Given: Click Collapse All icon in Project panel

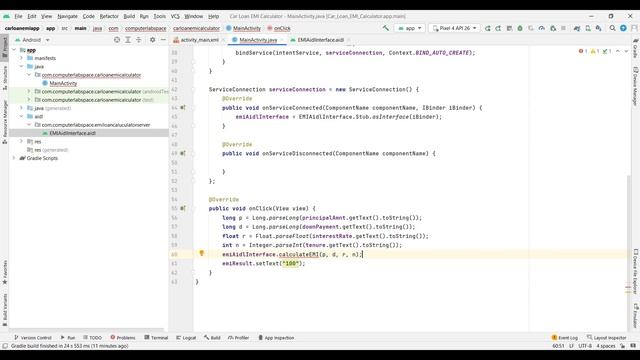Looking at the screenshot, I should pos(139,40).
